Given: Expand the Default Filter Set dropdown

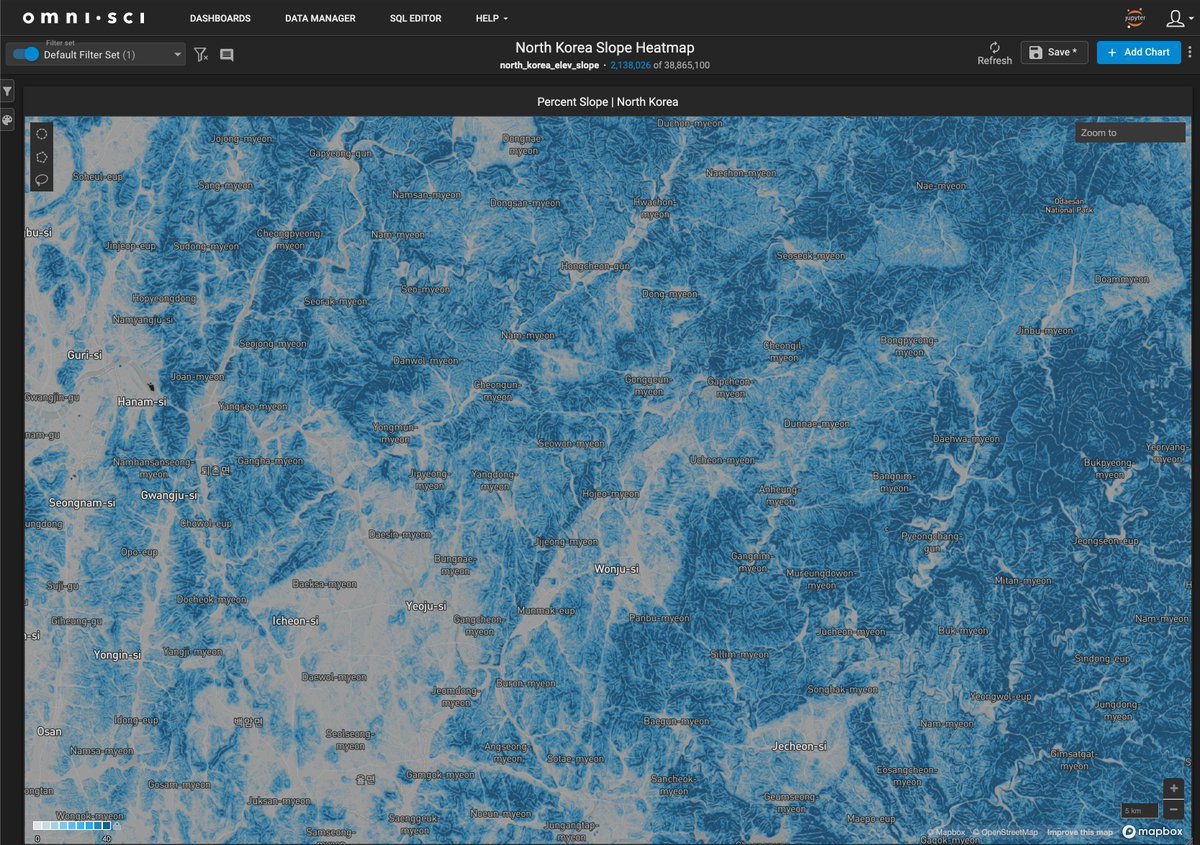Looking at the screenshot, I should (177, 55).
